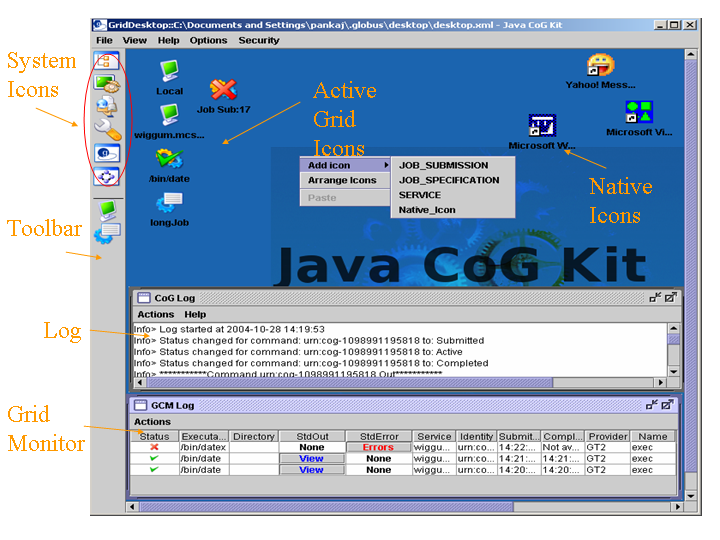Open the Options menu in menu bar
The height and width of the screenshot is (540, 720).
point(208,41)
